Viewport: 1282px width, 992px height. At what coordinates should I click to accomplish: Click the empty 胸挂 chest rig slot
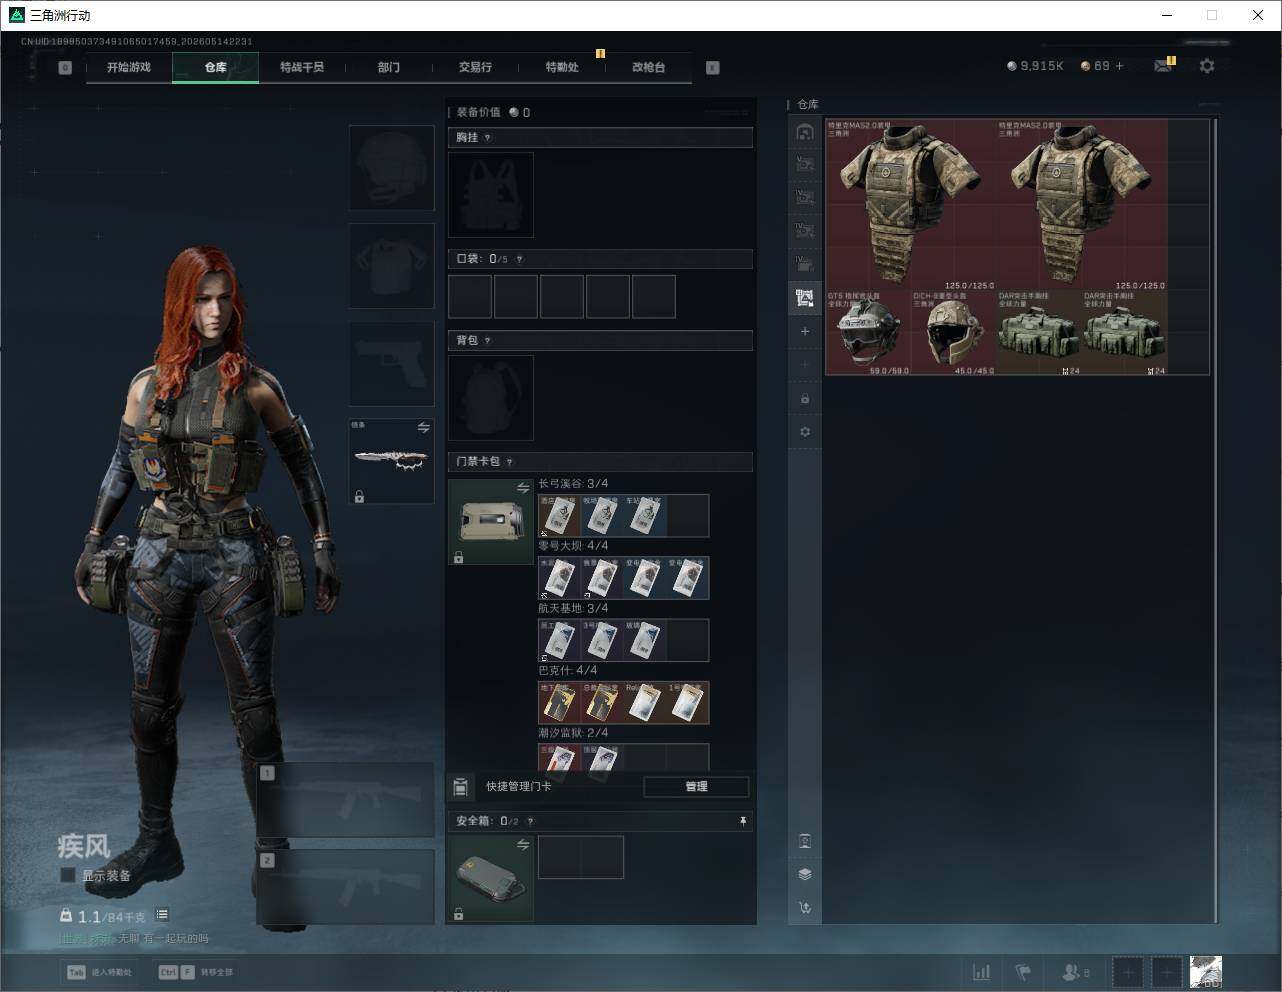pos(491,195)
